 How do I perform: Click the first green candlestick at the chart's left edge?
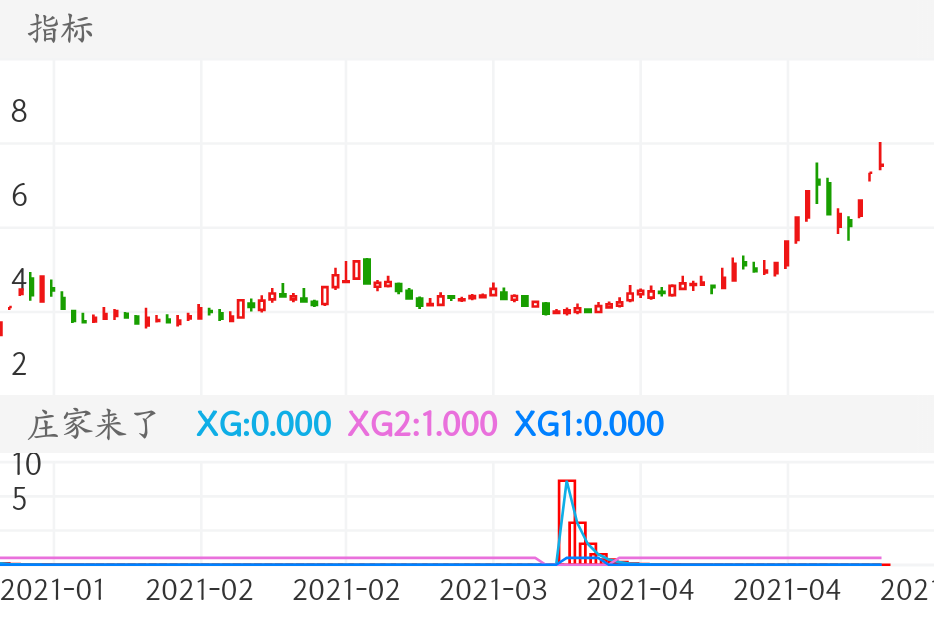click(x=31, y=286)
